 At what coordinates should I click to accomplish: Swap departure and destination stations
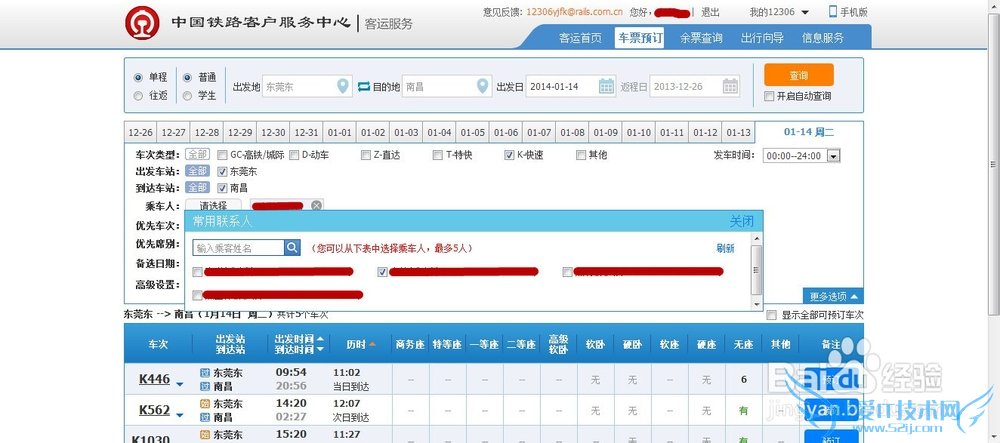(x=364, y=86)
